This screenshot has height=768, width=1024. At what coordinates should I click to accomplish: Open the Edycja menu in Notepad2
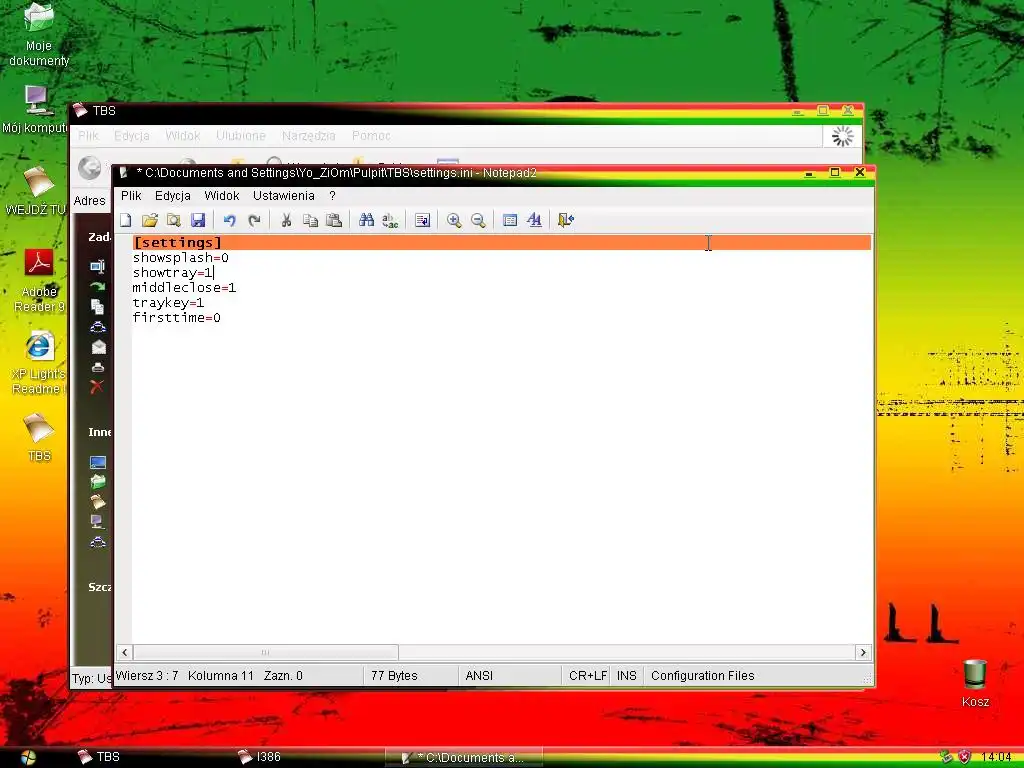coord(172,195)
